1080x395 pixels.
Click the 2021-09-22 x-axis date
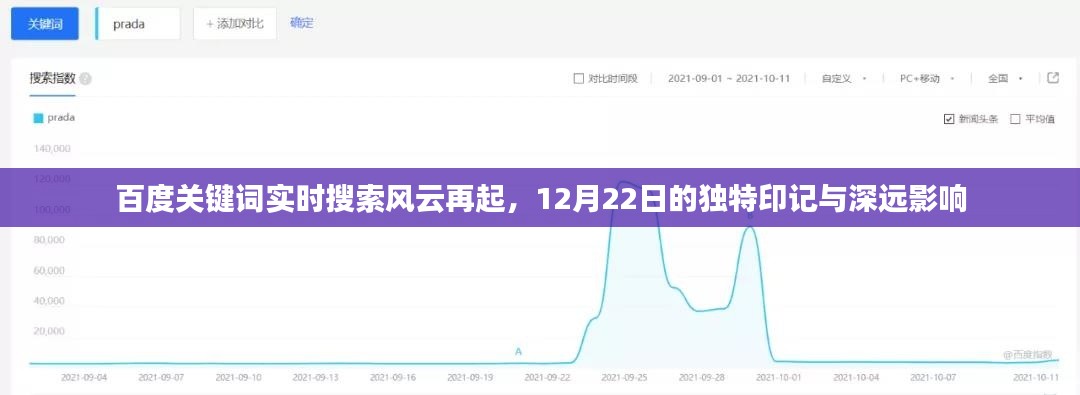(x=548, y=378)
